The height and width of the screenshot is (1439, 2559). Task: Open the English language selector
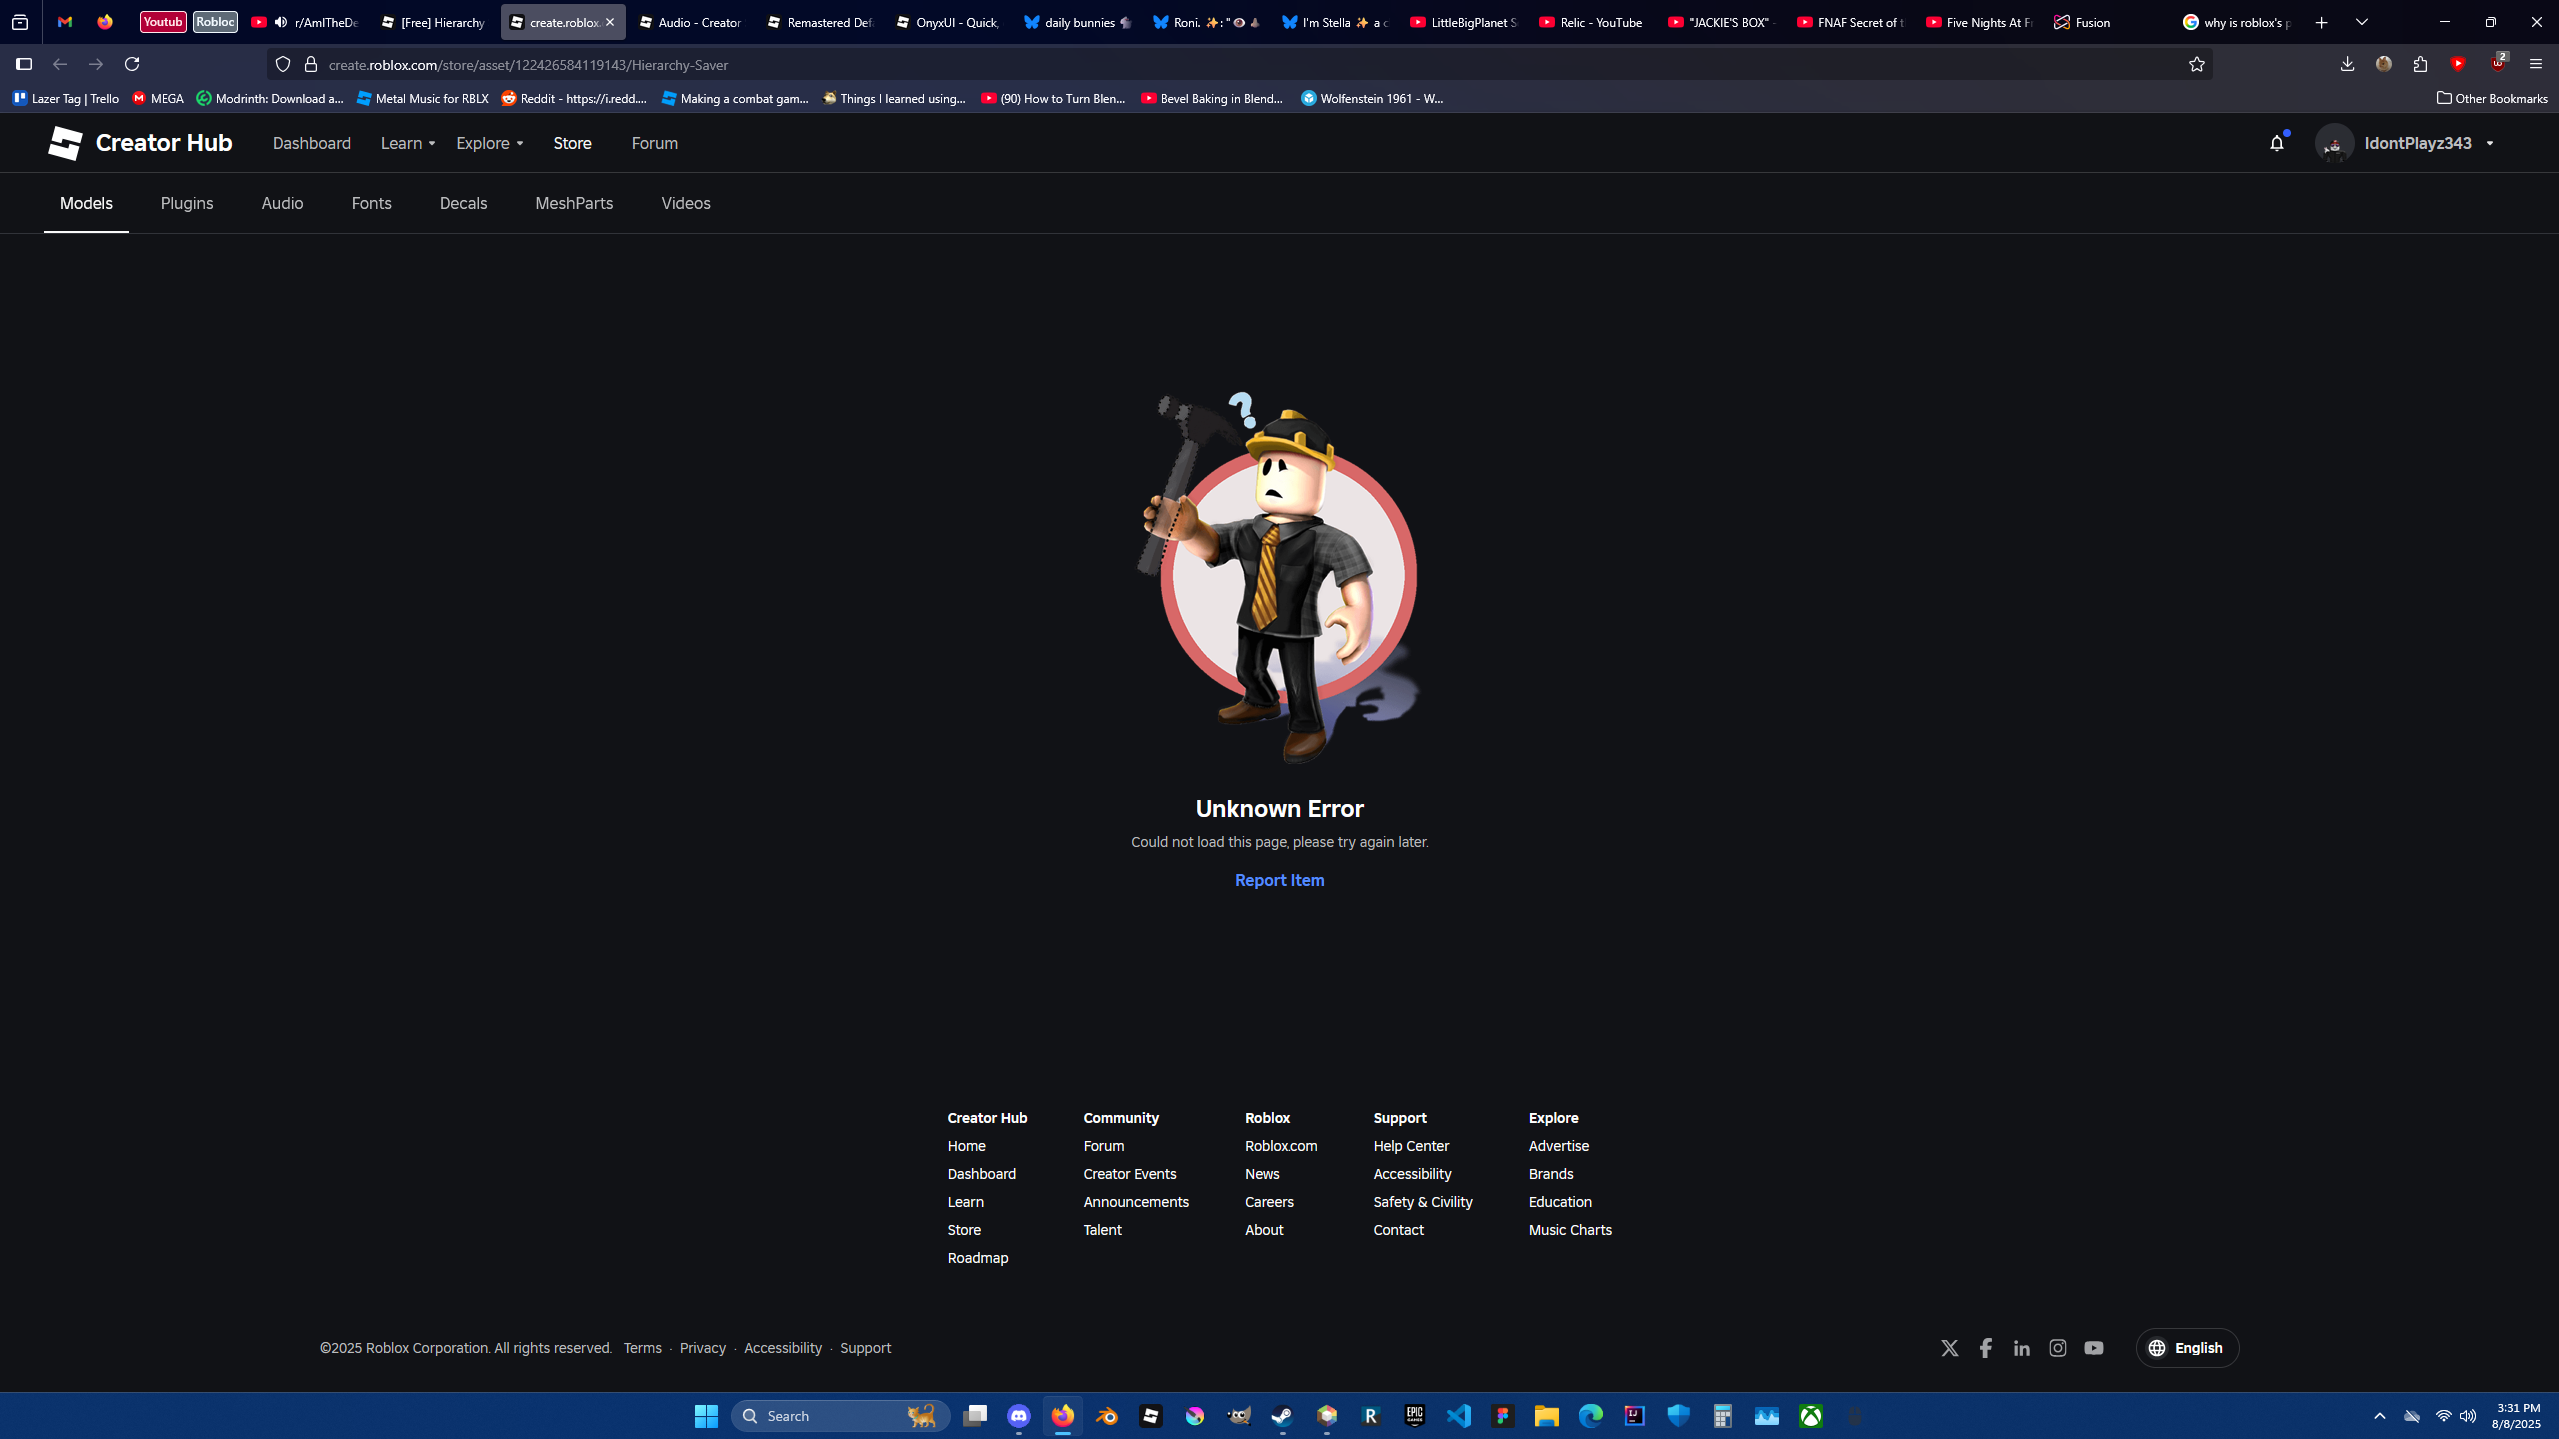(x=2187, y=1348)
